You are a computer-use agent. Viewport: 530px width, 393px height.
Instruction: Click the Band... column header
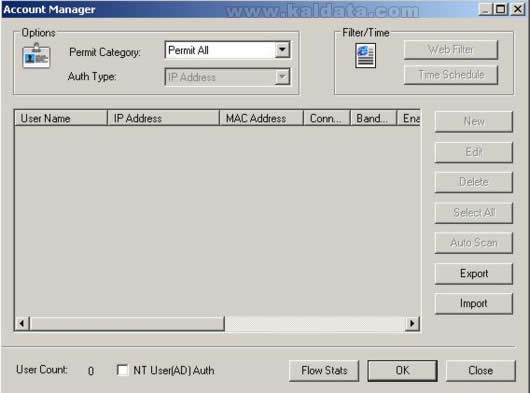[x=373, y=118]
